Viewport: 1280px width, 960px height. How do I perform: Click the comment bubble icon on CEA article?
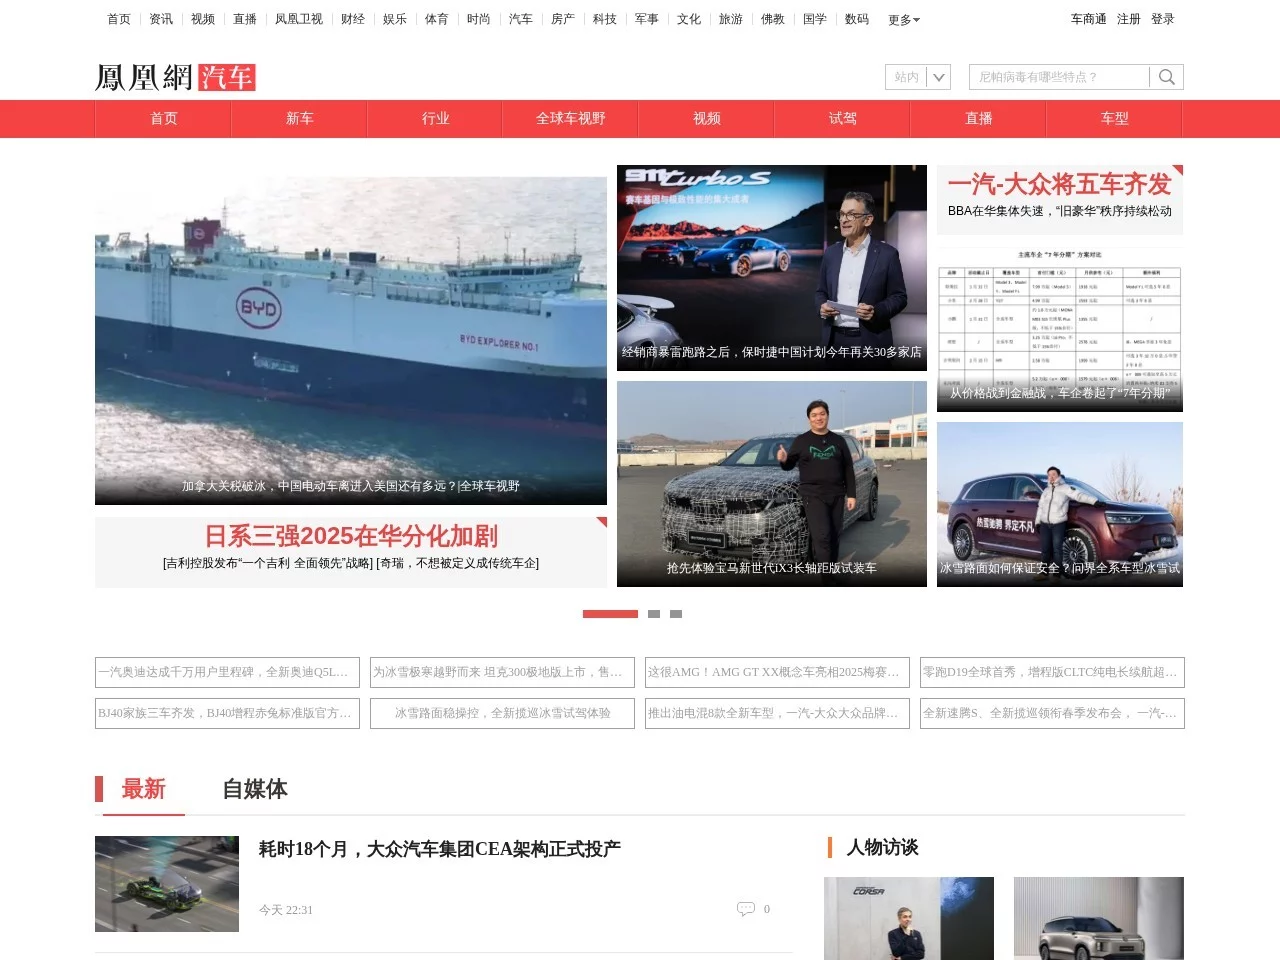(748, 908)
